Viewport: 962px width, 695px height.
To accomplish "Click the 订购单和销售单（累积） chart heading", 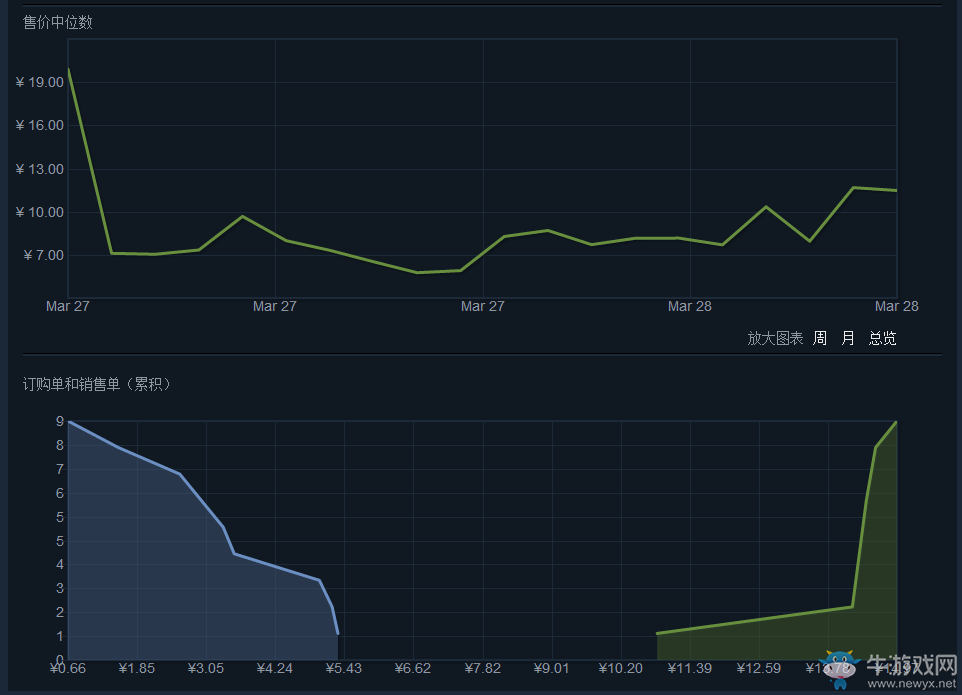I will (x=98, y=384).
